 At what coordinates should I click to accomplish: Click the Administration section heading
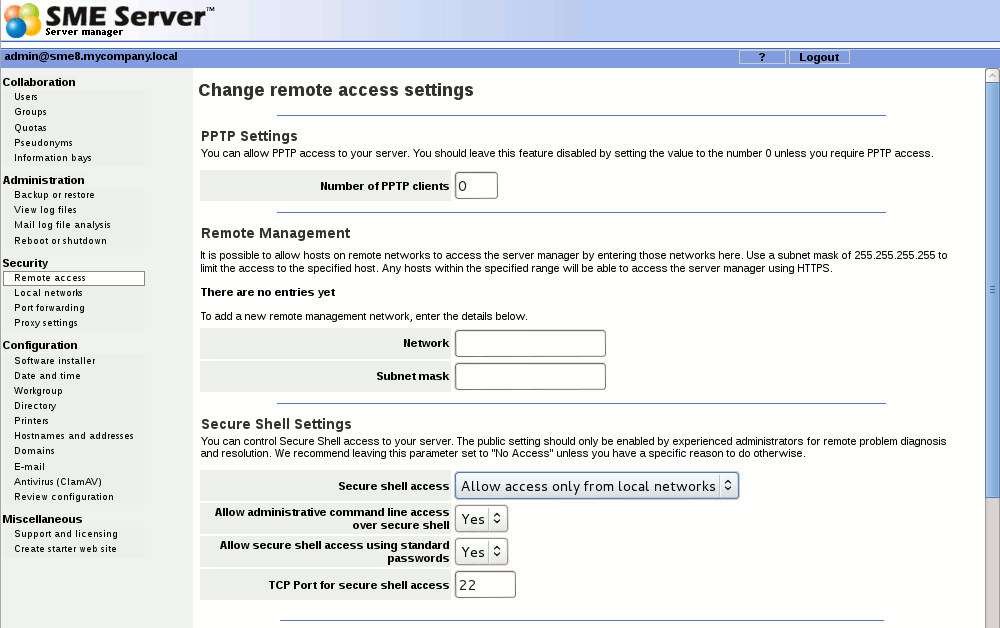(x=43, y=180)
